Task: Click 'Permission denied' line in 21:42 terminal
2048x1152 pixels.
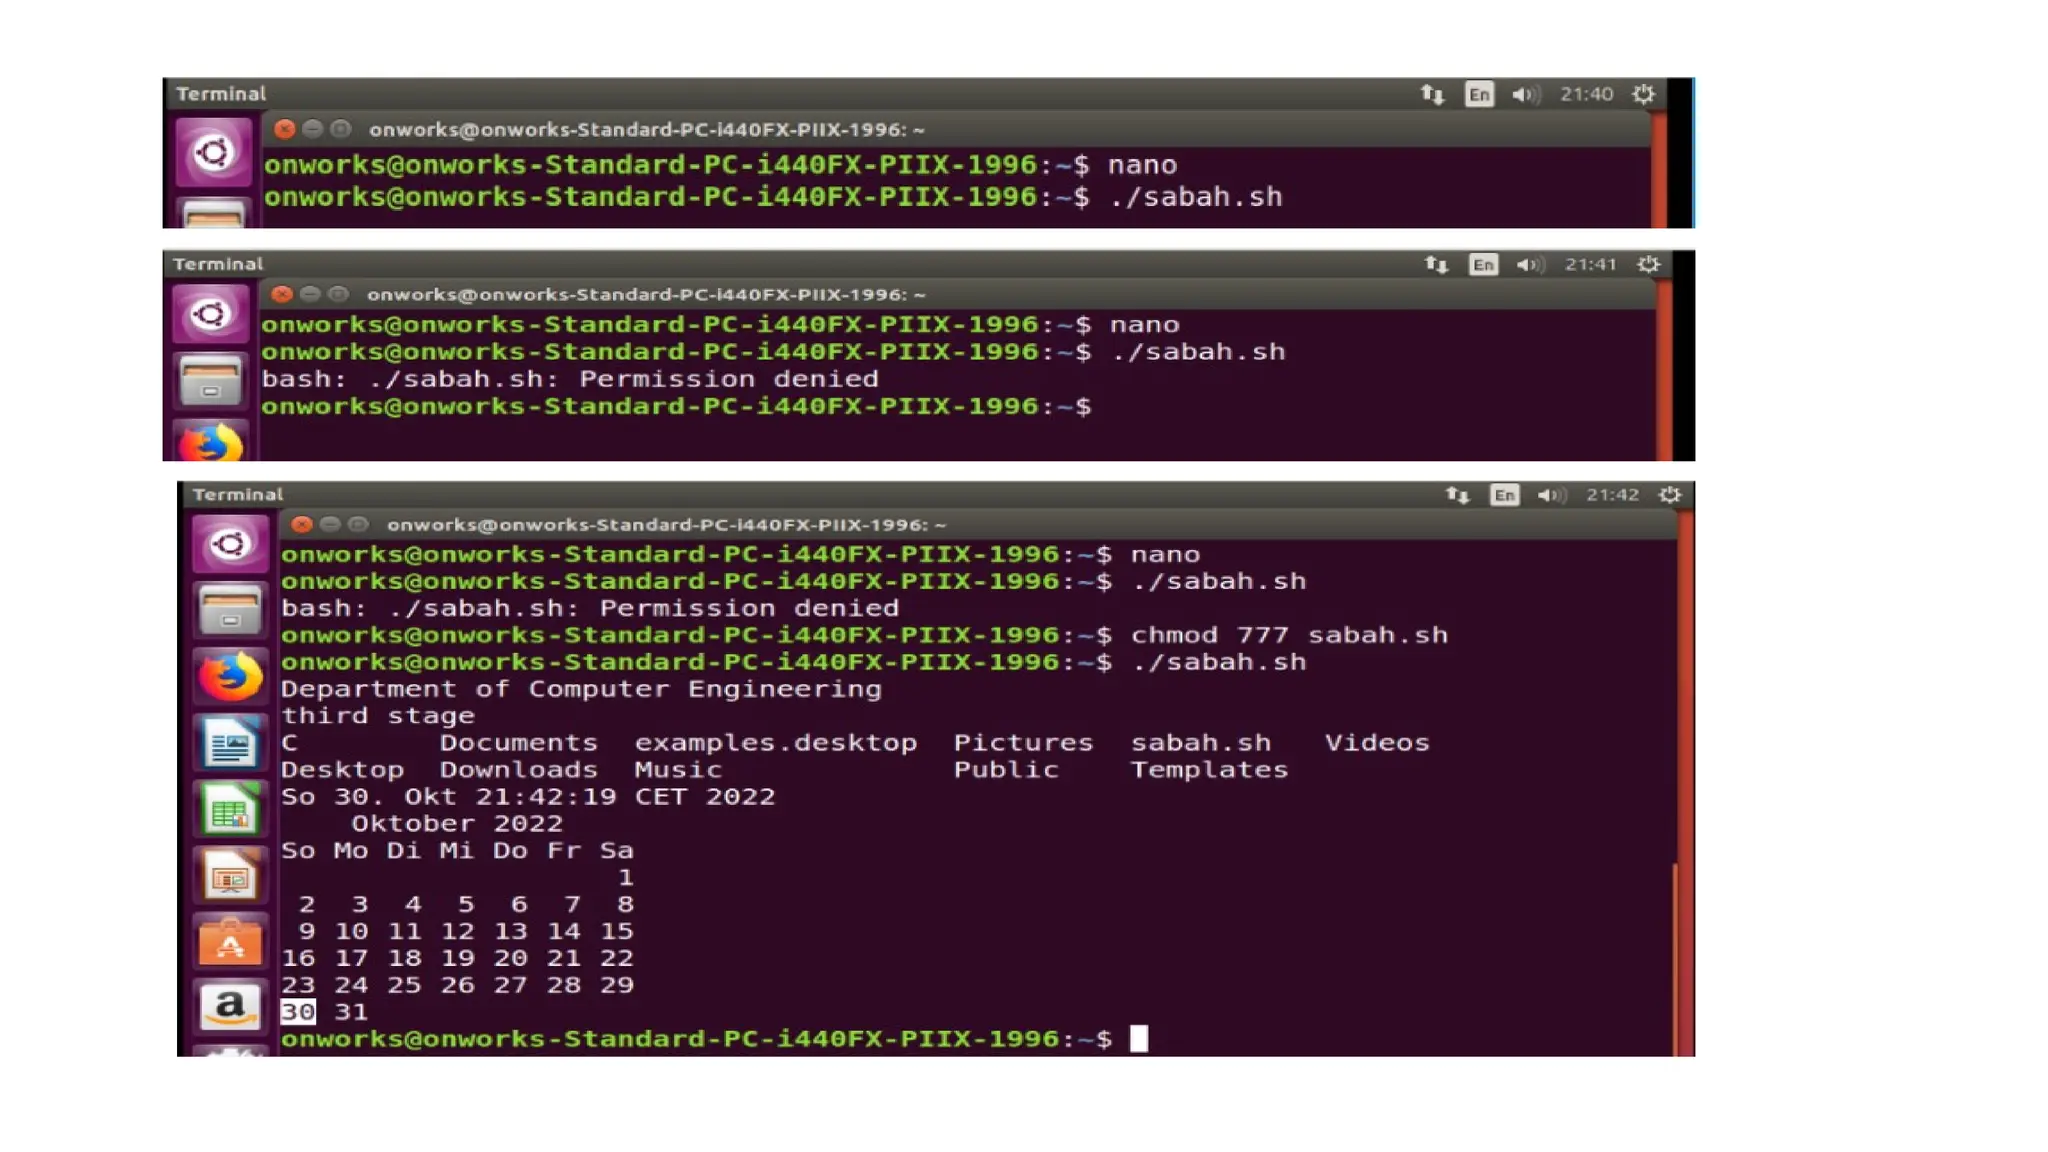Action: 590,608
